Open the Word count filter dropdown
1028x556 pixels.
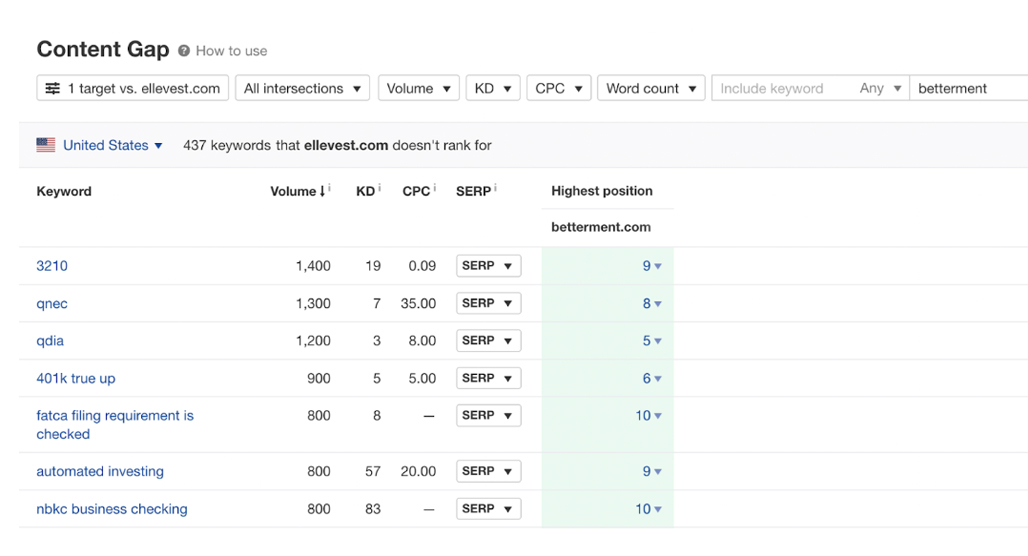(x=651, y=88)
